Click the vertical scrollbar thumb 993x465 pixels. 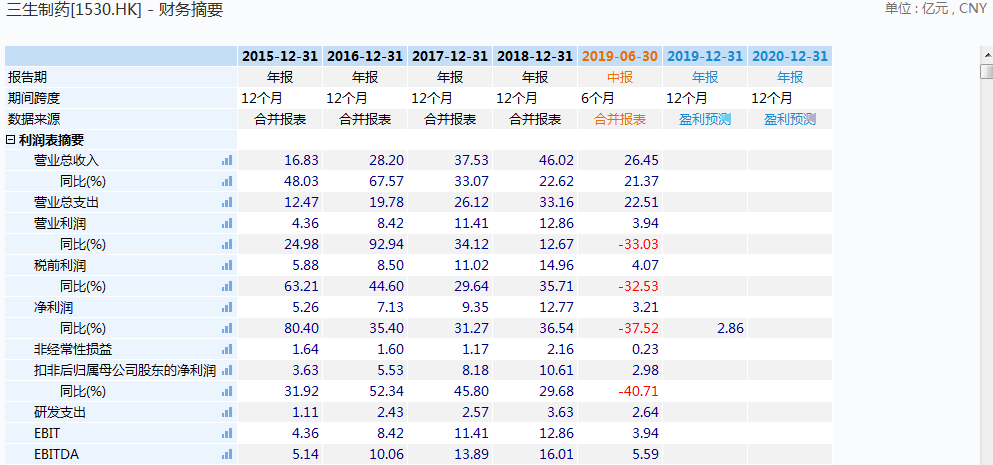point(987,71)
